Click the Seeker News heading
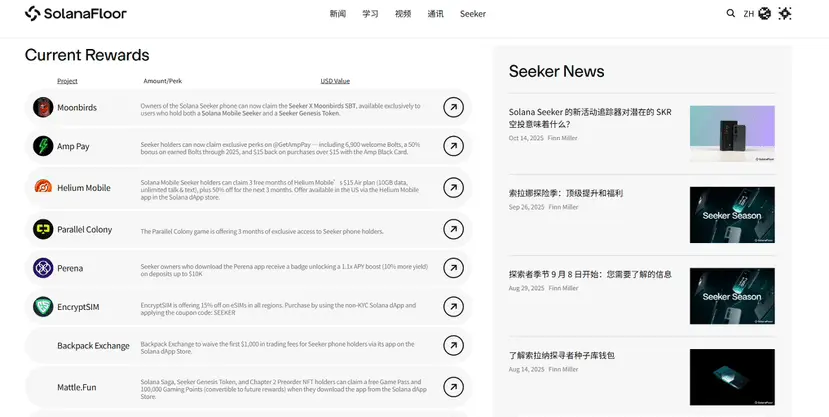829x417 pixels. [x=557, y=71]
